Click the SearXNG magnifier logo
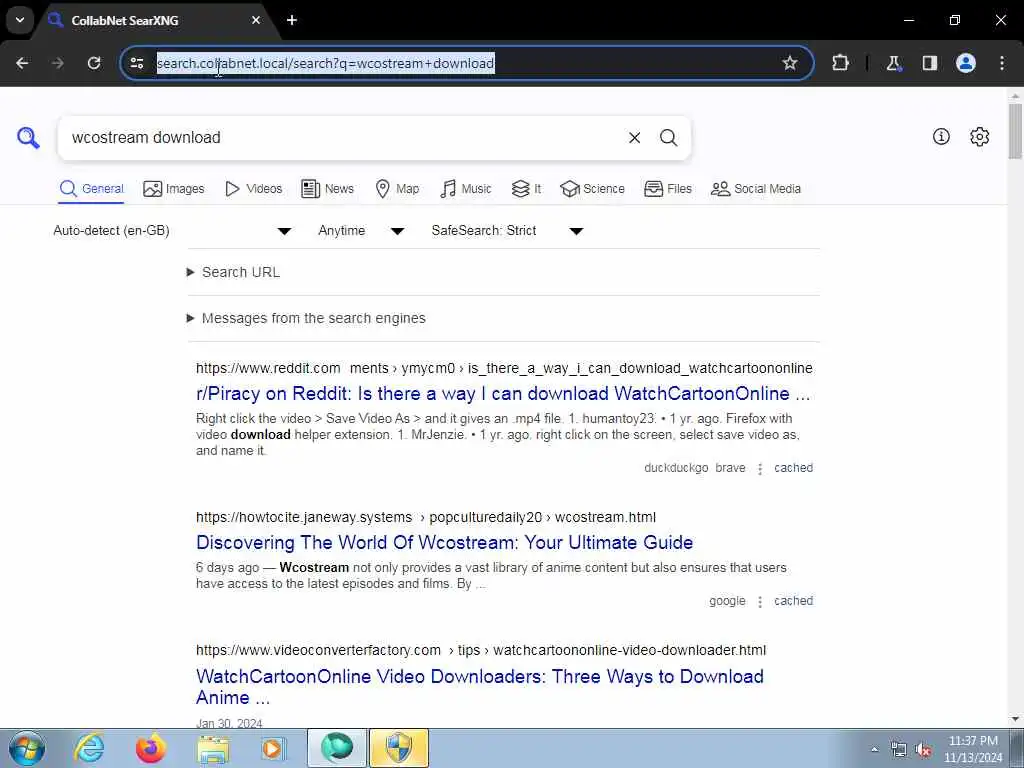The height and width of the screenshot is (768, 1024). [x=28, y=138]
